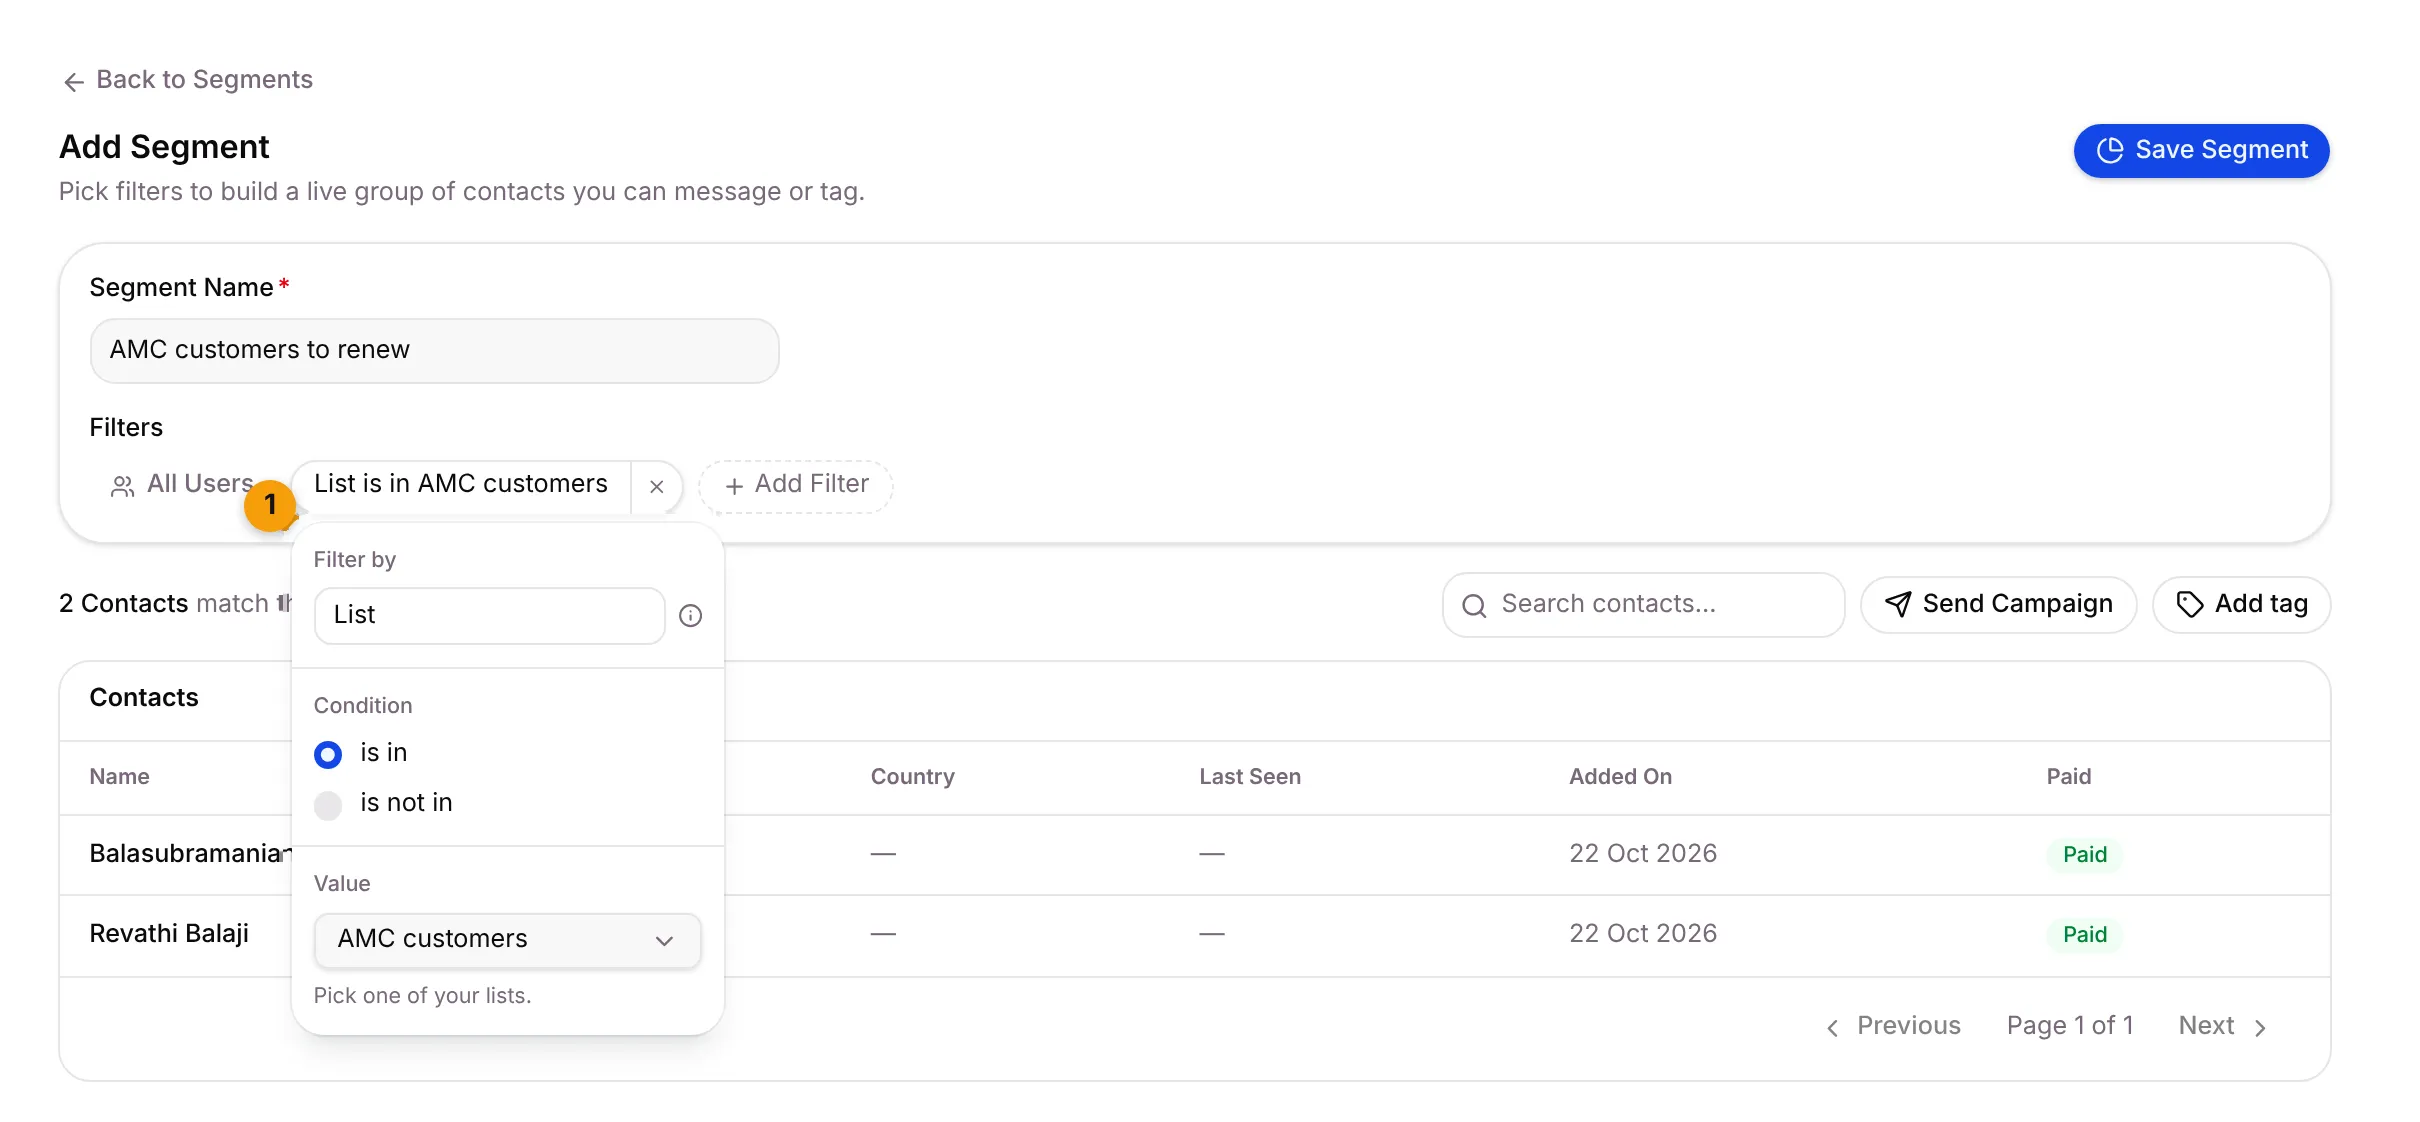2420x1122 pixels.
Task: Go back via Back to Segments link
Action: click(187, 80)
